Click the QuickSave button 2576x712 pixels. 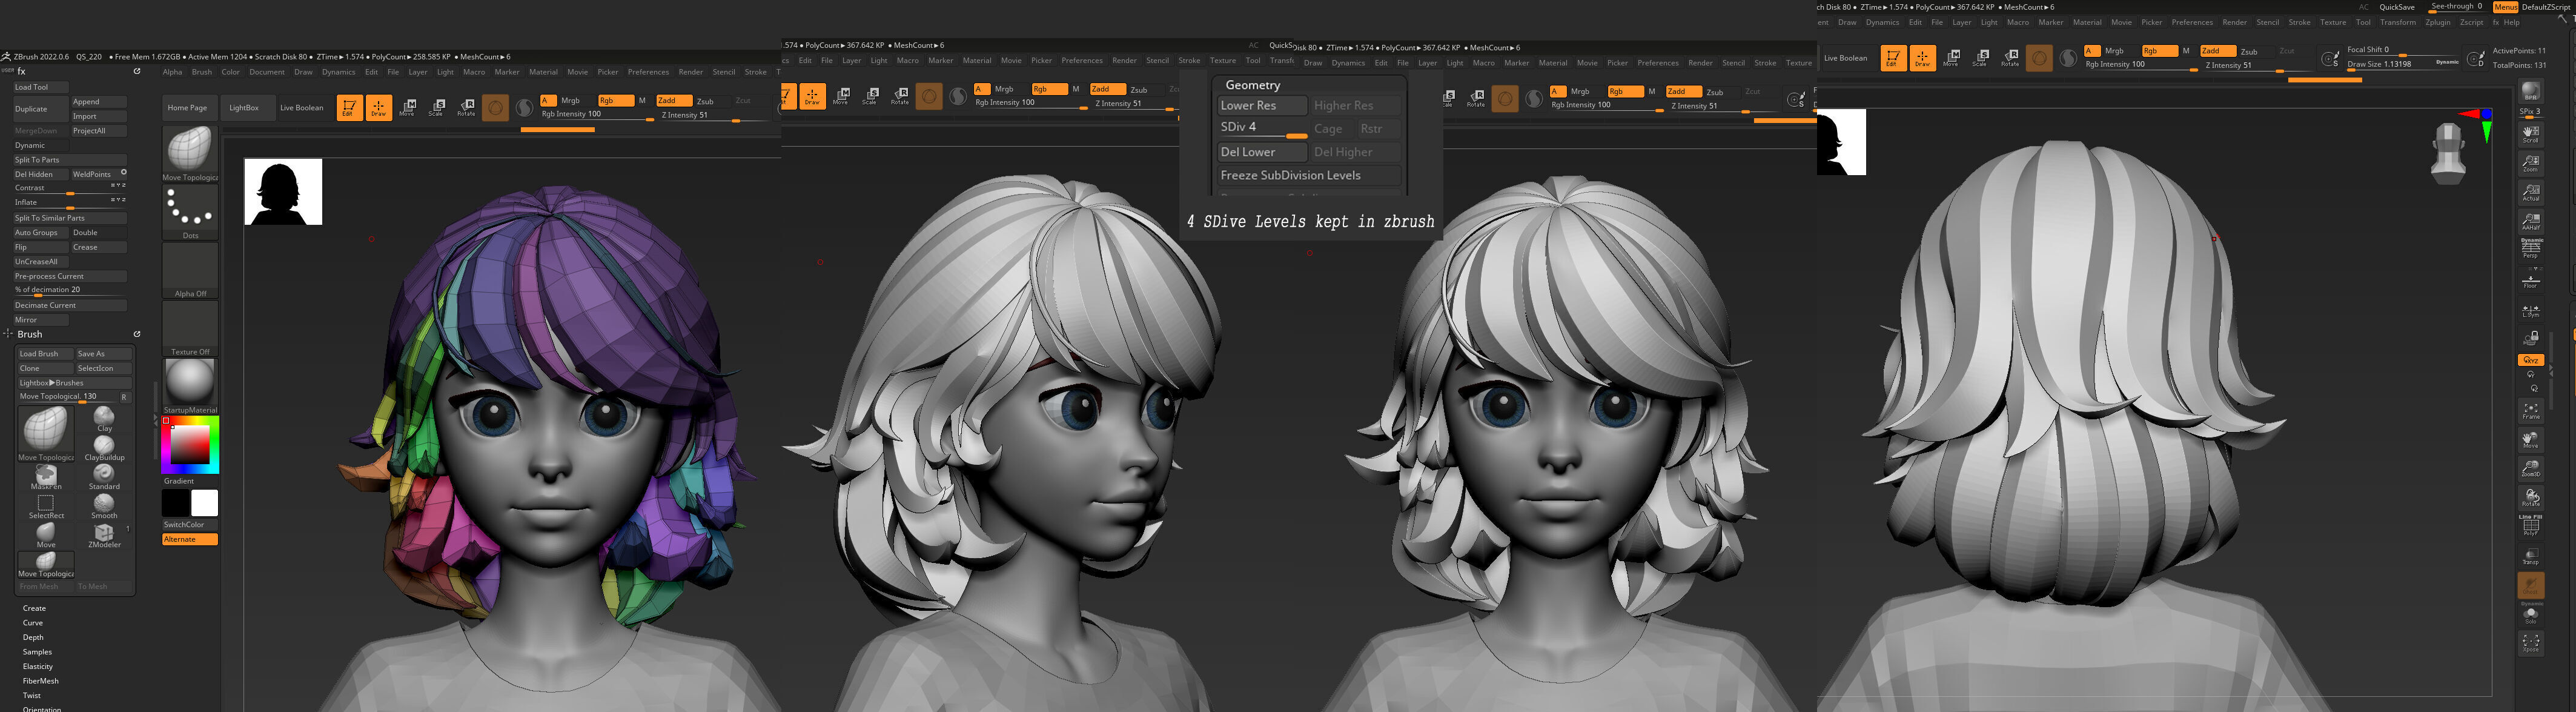pyautogui.click(x=2397, y=7)
